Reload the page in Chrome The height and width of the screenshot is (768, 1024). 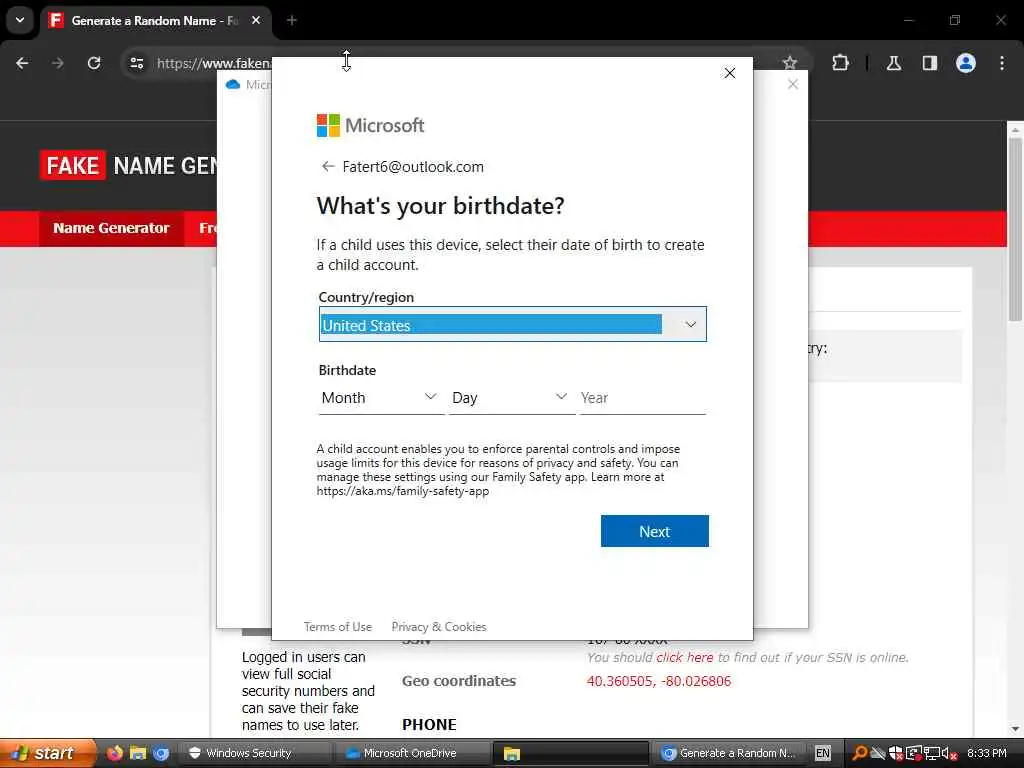pos(94,63)
